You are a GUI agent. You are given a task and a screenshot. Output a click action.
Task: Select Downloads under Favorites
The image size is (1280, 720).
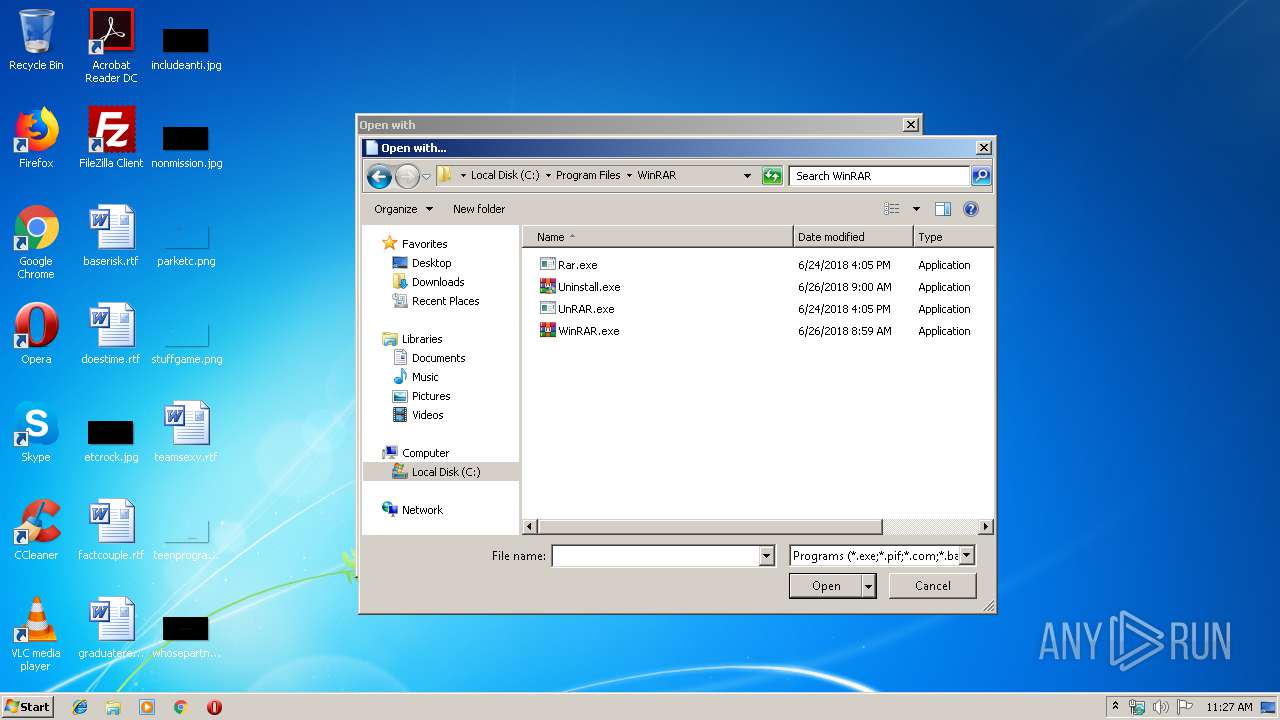click(438, 282)
